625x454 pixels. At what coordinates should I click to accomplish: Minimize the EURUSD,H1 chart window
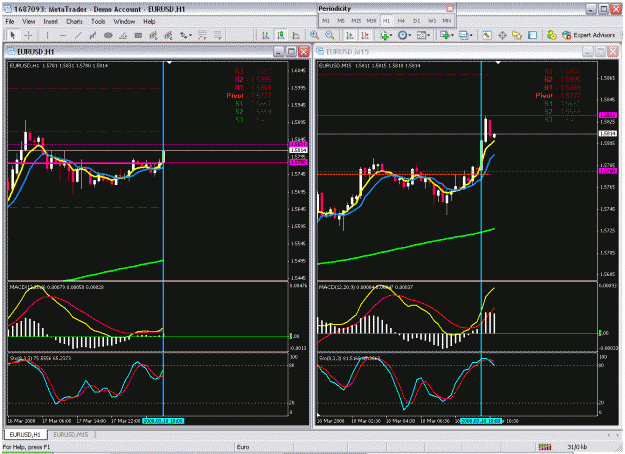point(279,51)
